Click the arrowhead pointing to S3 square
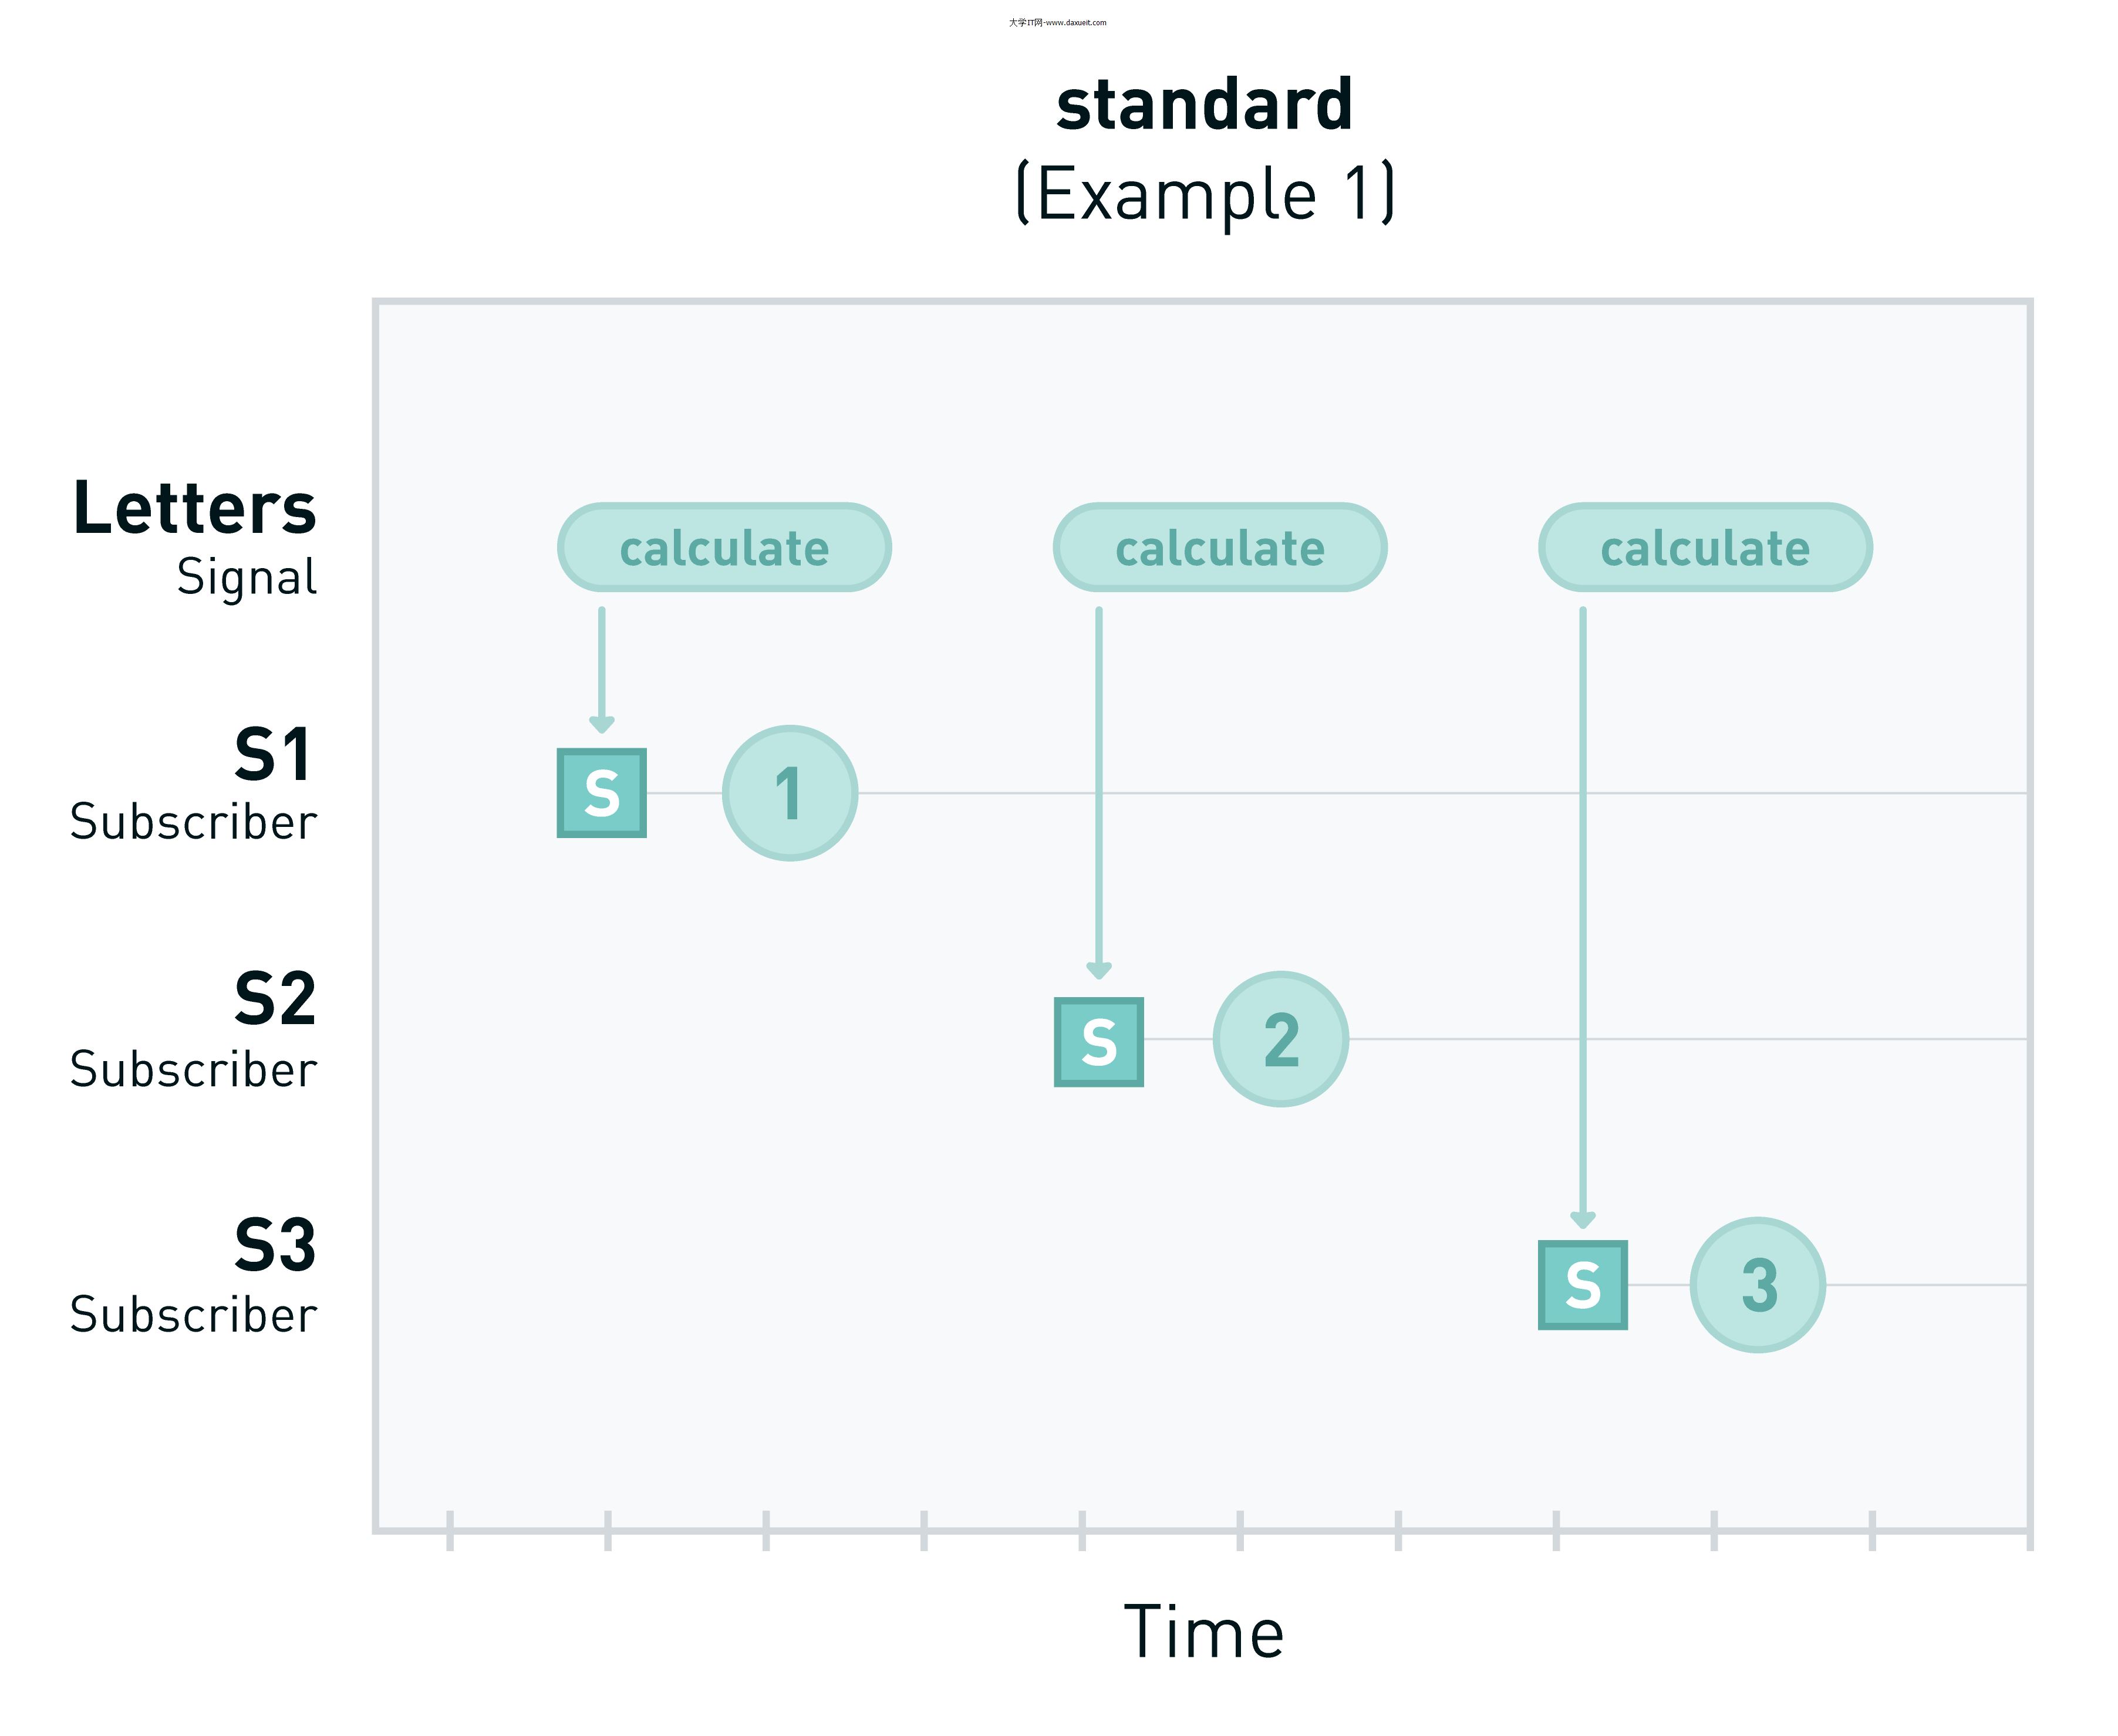This screenshot has height=1736, width=2118. point(1582,1220)
